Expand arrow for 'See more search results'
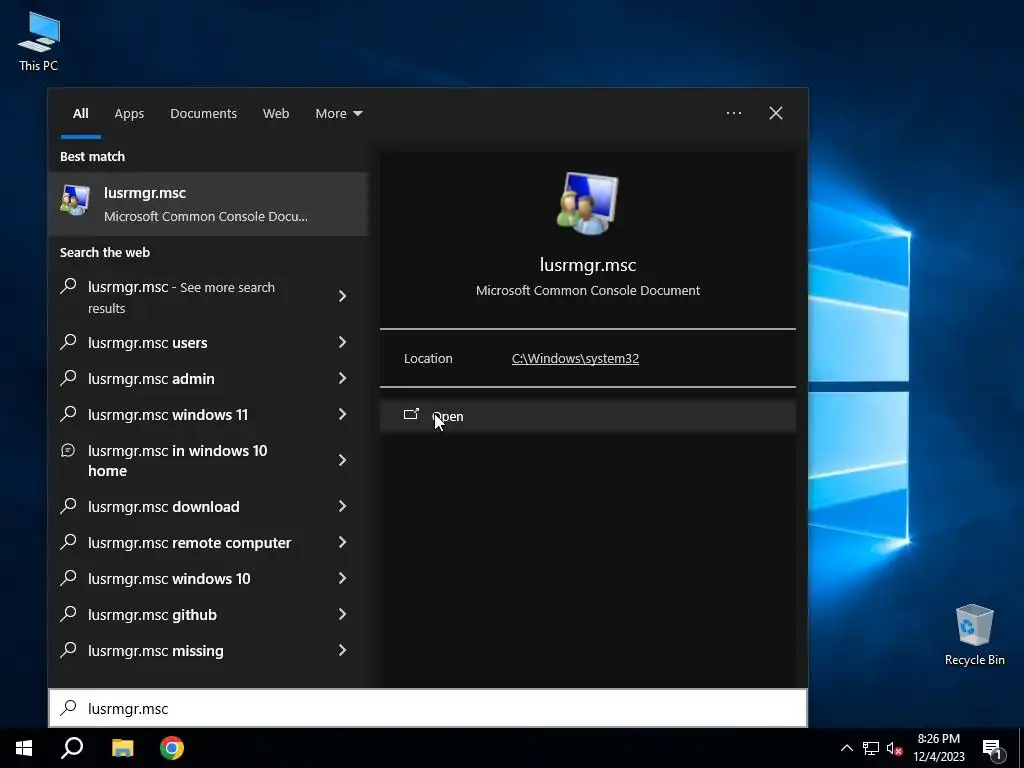This screenshot has width=1024, height=768. pos(342,296)
